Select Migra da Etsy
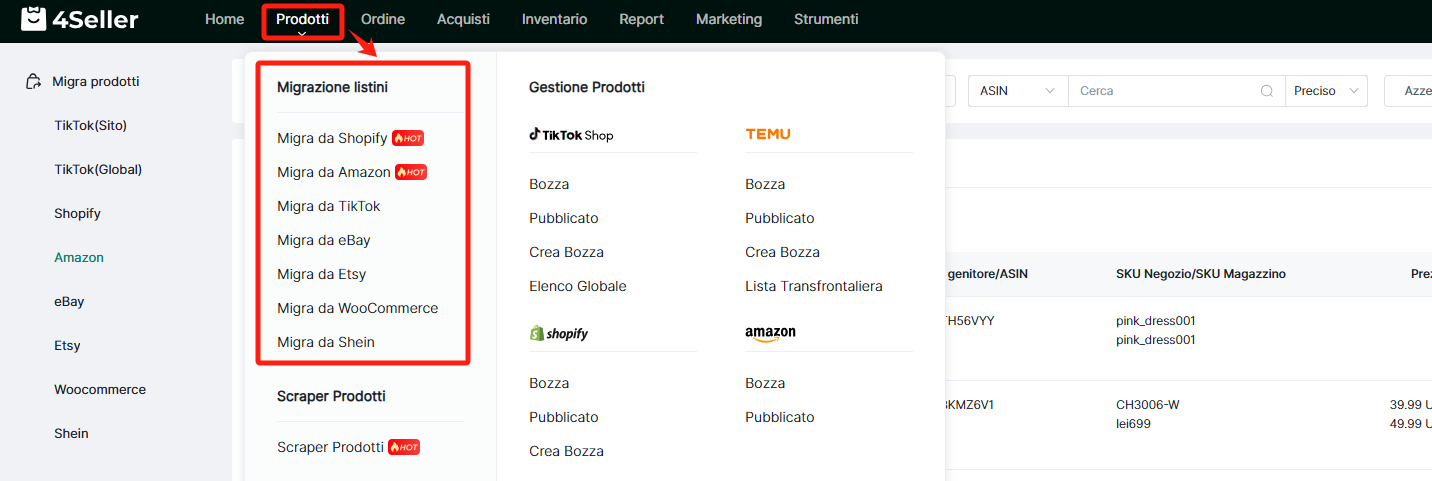This screenshot has height=481, width=1432. point(322,274)
